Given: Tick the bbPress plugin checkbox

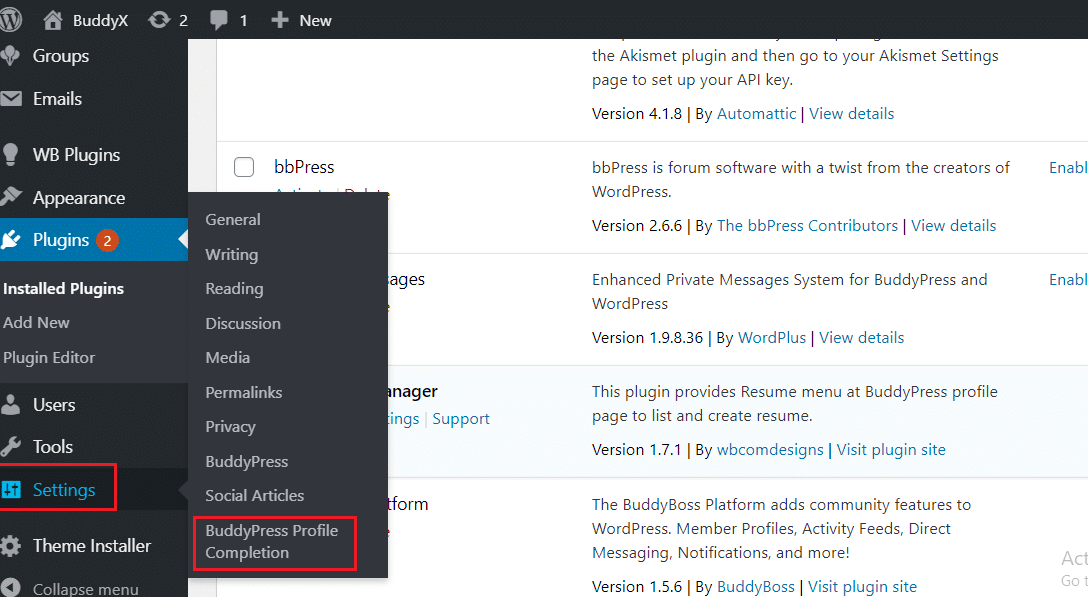Looking at the screenshot, I should [244, 167].
